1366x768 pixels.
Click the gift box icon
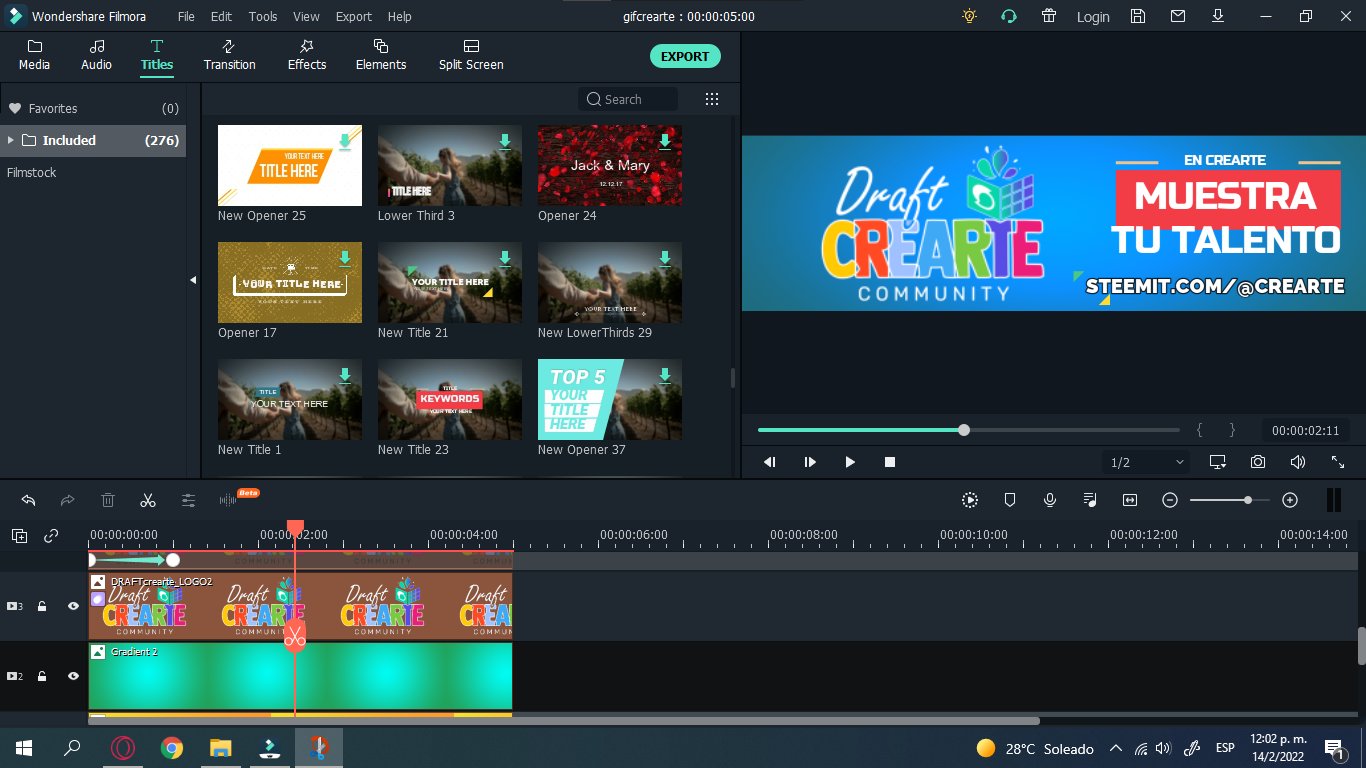point(1049,16)
